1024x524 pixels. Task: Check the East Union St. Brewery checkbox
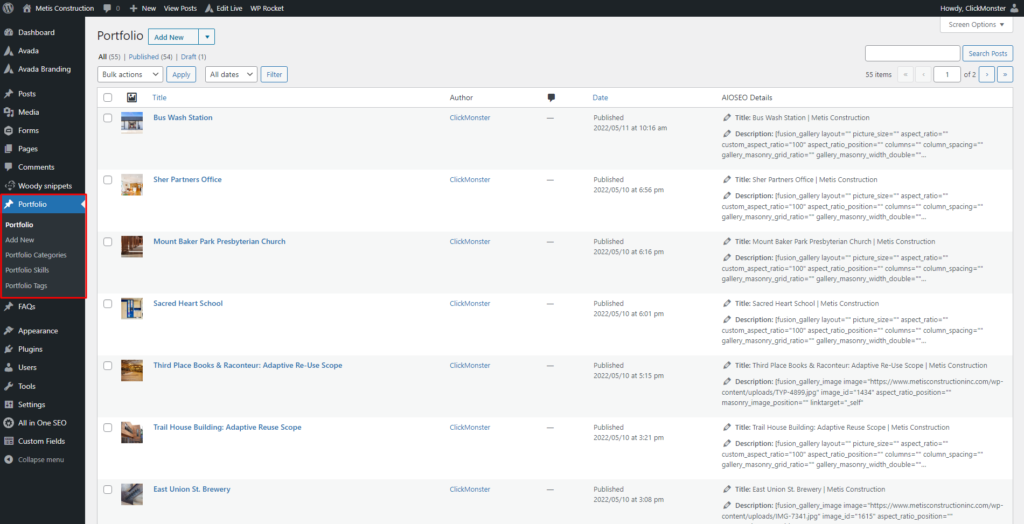pos(108,489)
